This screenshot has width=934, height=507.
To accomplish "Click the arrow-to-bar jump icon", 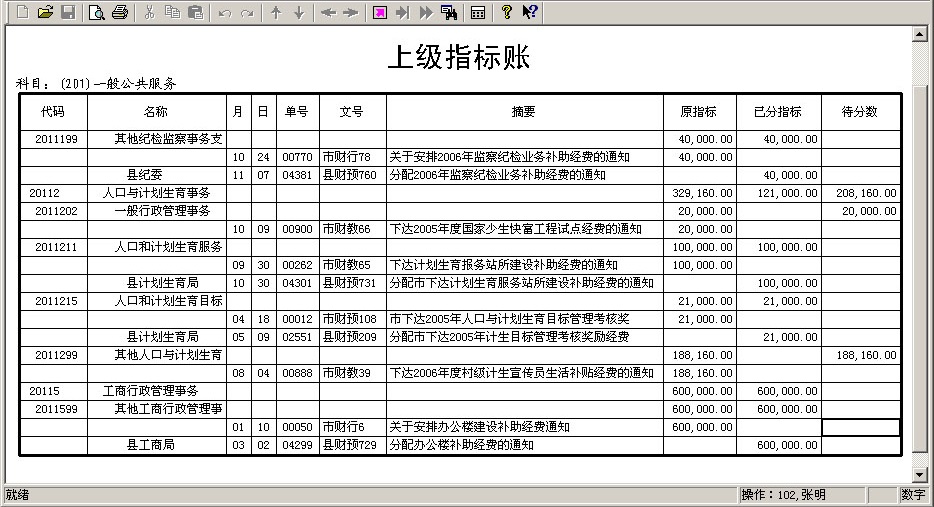I will (403, 12).
